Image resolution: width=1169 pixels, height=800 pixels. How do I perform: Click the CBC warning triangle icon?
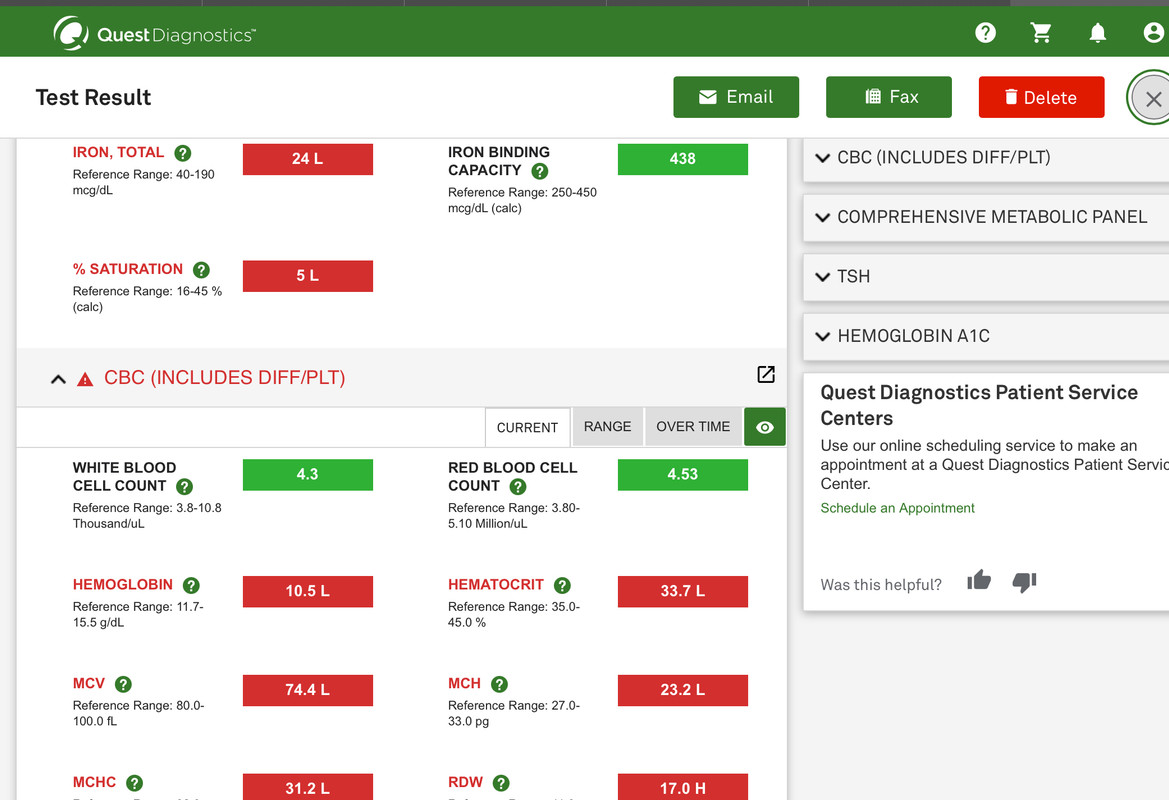tap(85, 379)
